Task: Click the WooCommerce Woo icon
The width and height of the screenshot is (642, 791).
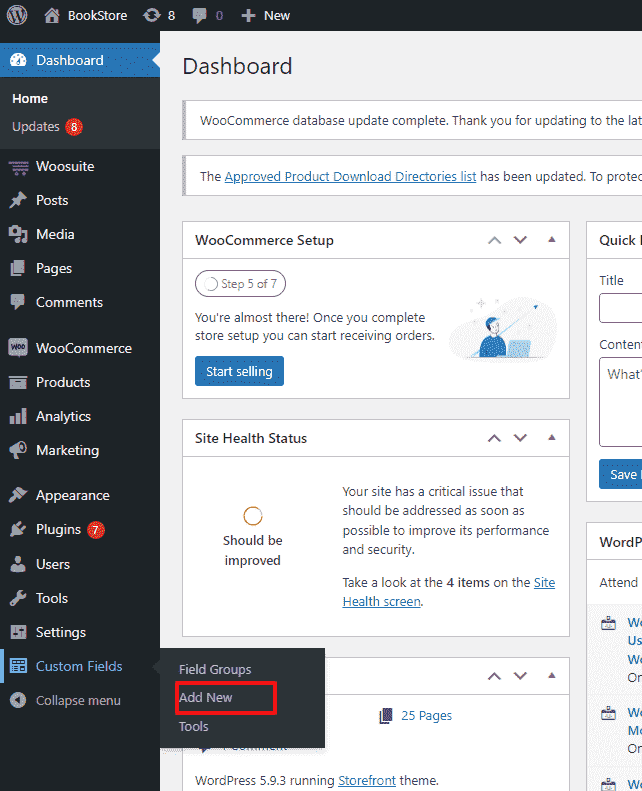Action: point(18,348)
